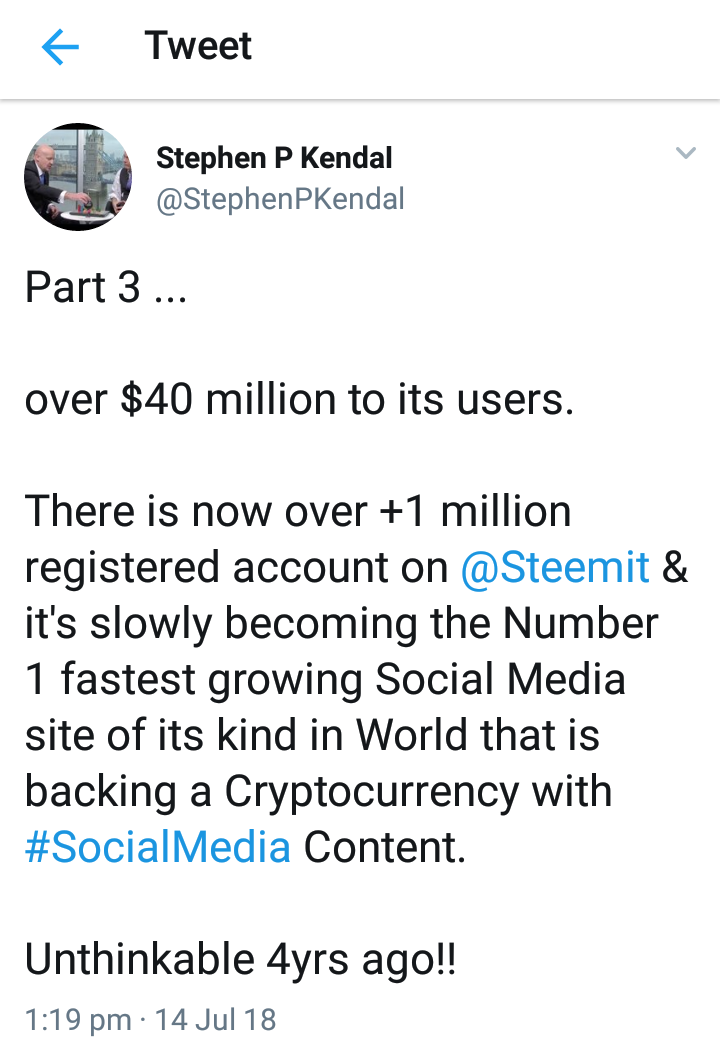Go back using the blue arrow
720x1052 pixels.
coord(60,47)
